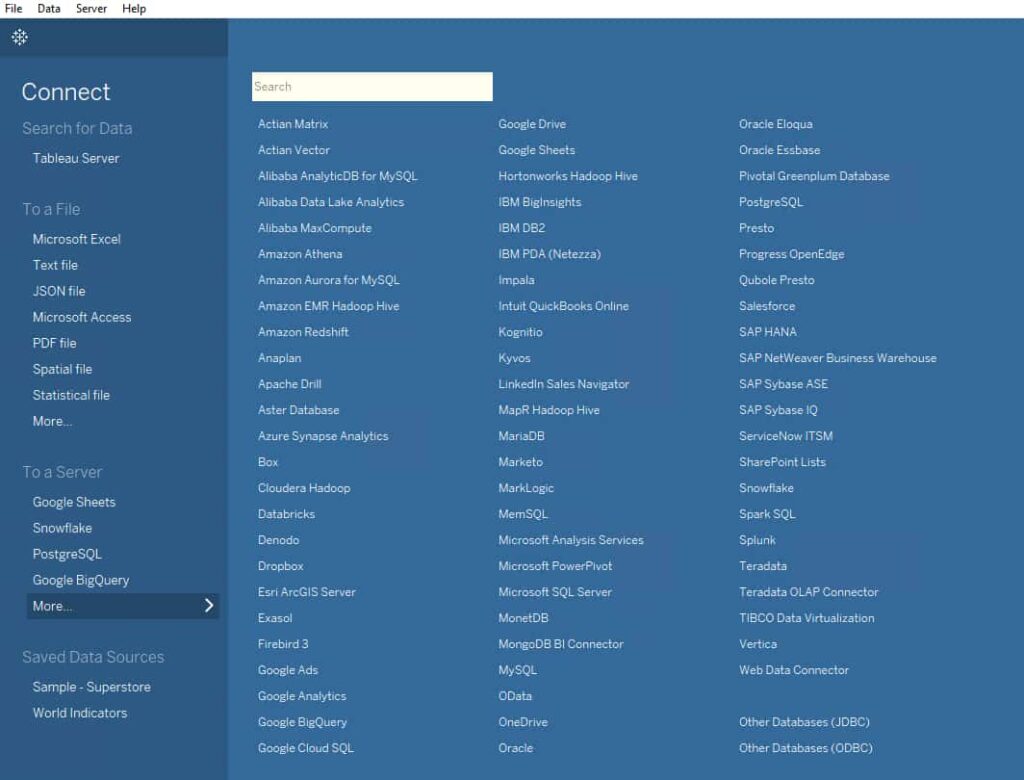Open Web Data Connector
This screenshot has width=1024, height=780.
point(794,670)
